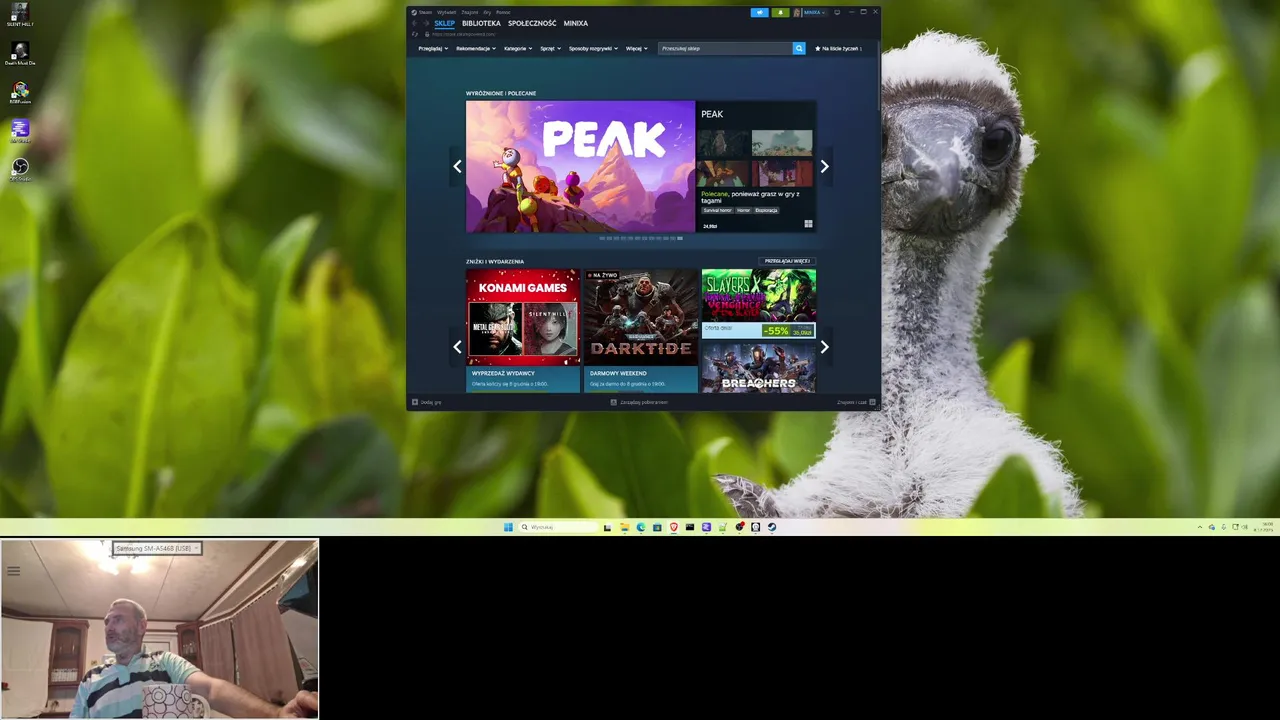Expand the Kategorie dropdown
1280x720 pixels.
click(x=518, y=48)
